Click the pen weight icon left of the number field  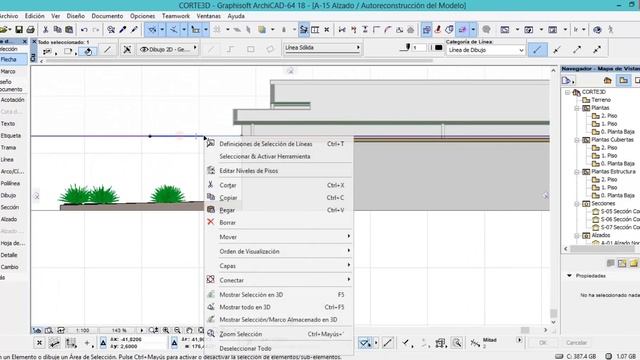click(x=405, y=48)
